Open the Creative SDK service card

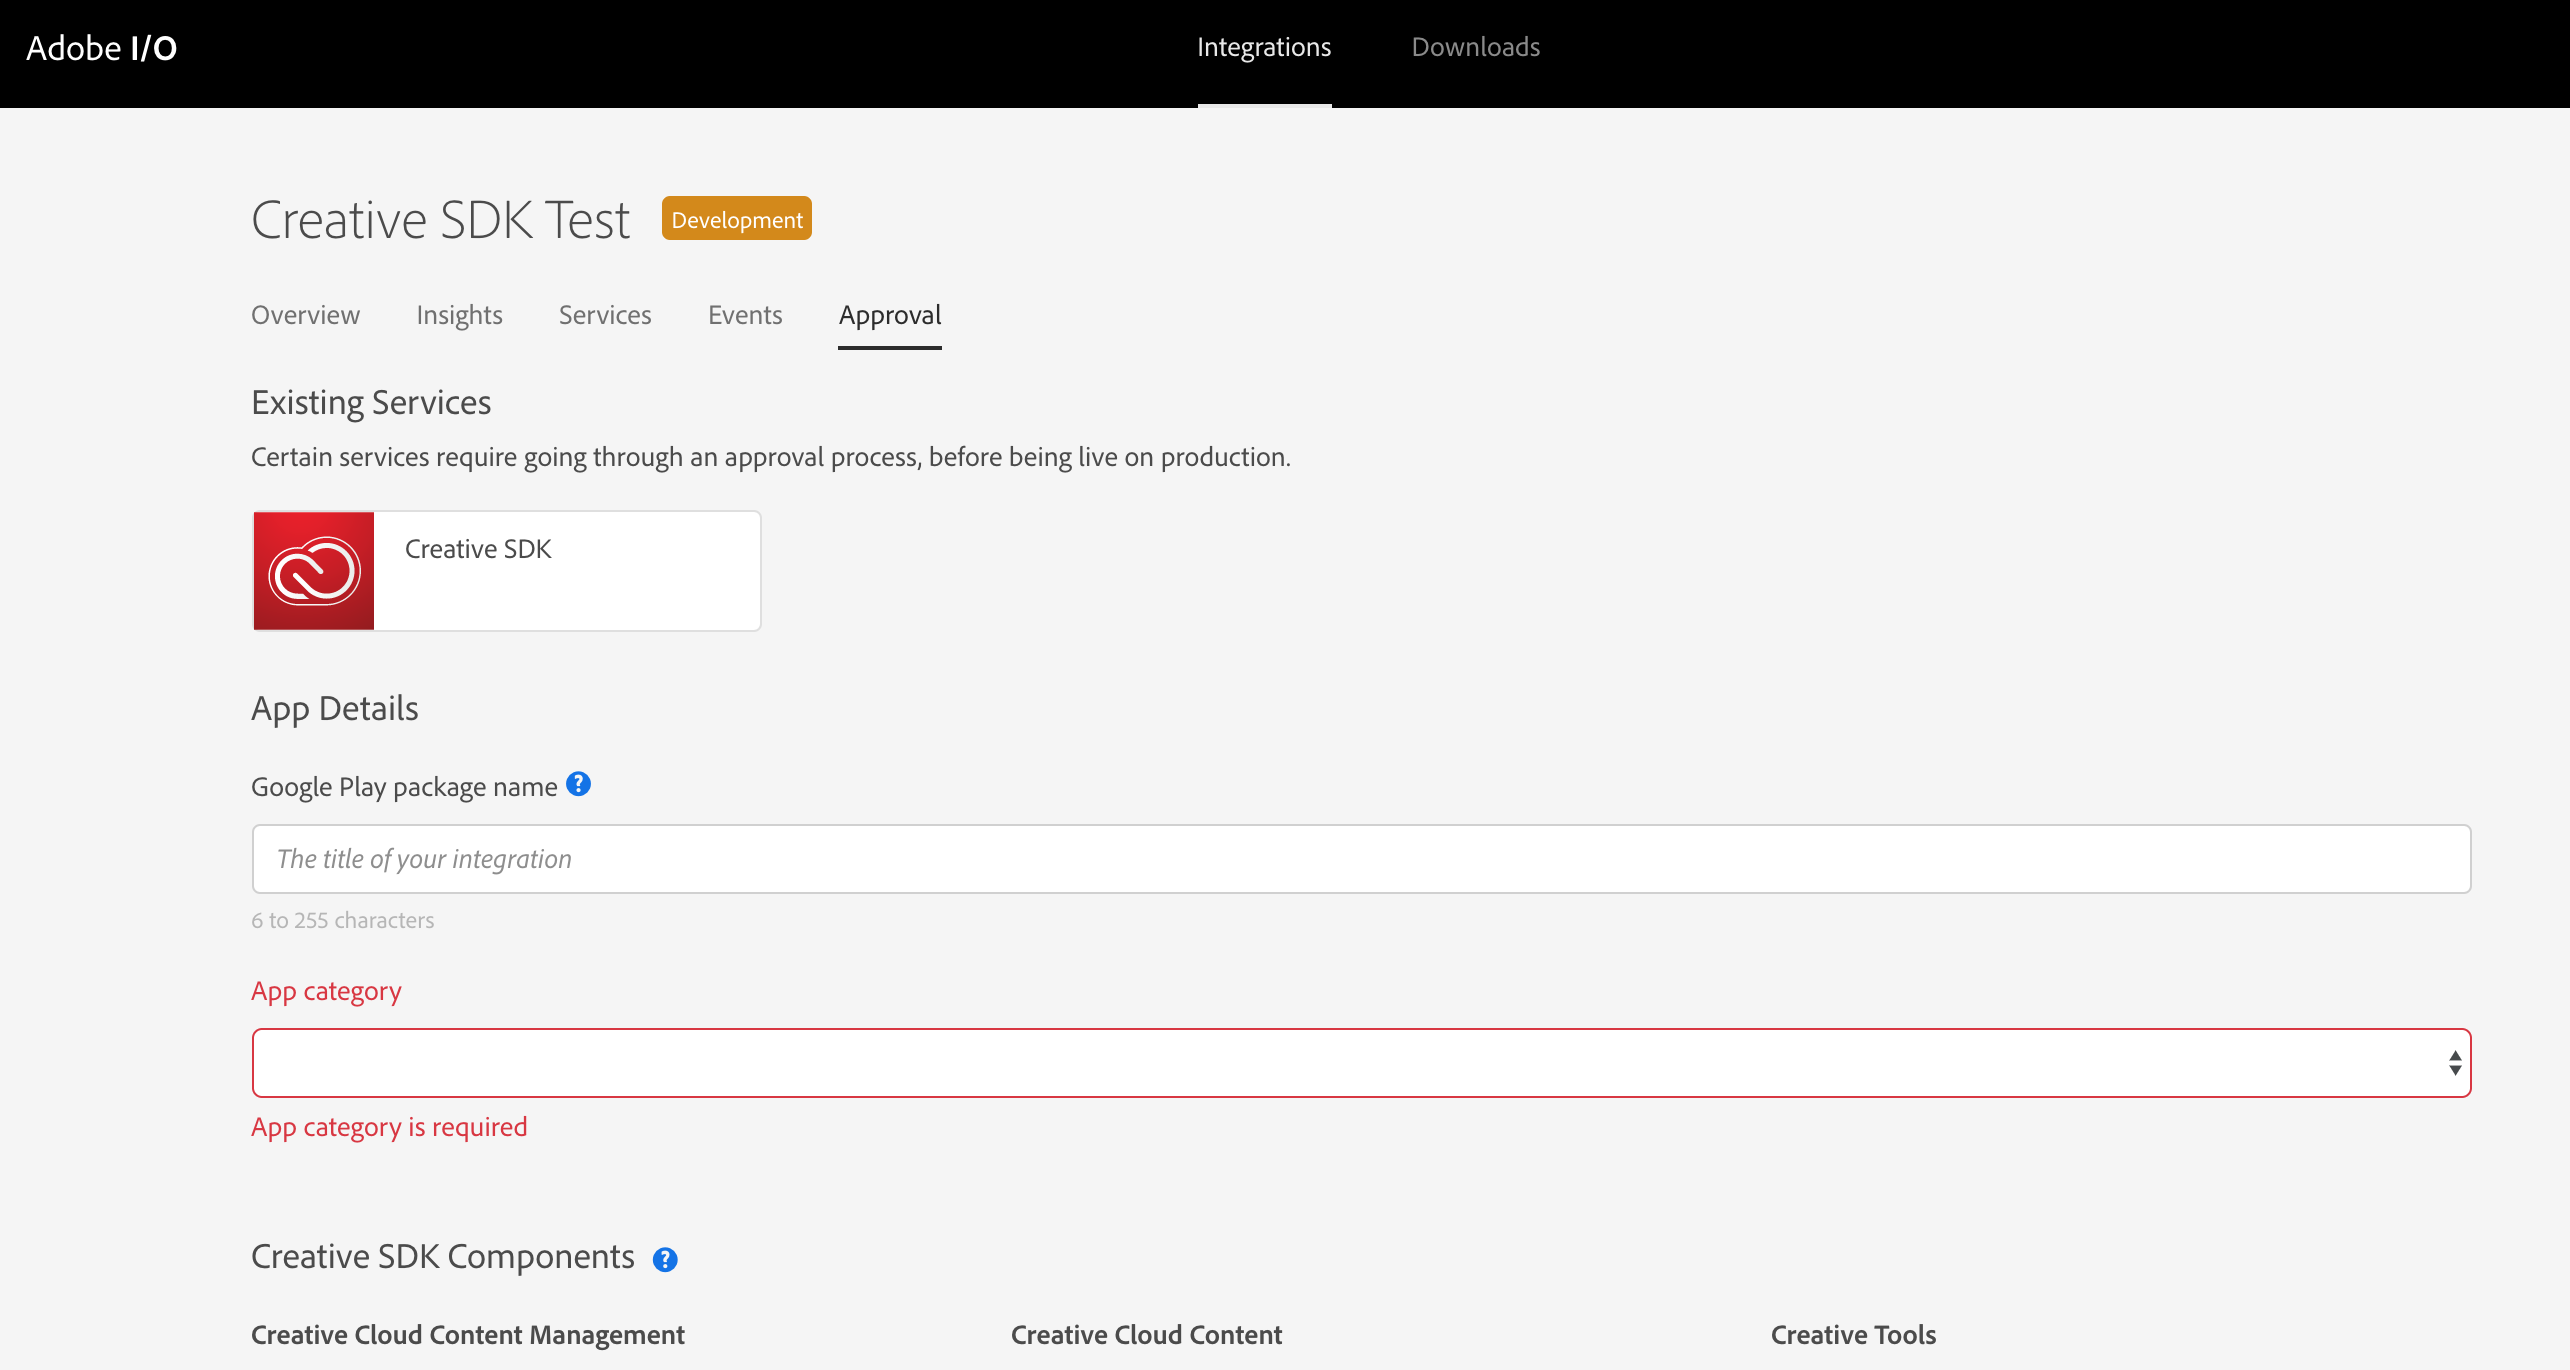tap(507, 571)
